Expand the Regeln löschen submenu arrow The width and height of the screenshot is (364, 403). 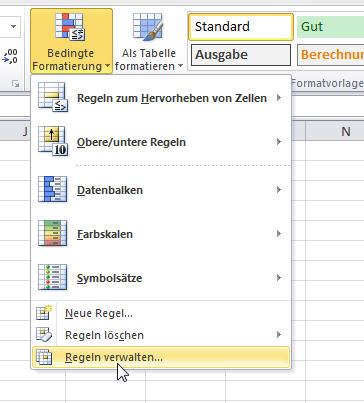[x=279, y=334]
